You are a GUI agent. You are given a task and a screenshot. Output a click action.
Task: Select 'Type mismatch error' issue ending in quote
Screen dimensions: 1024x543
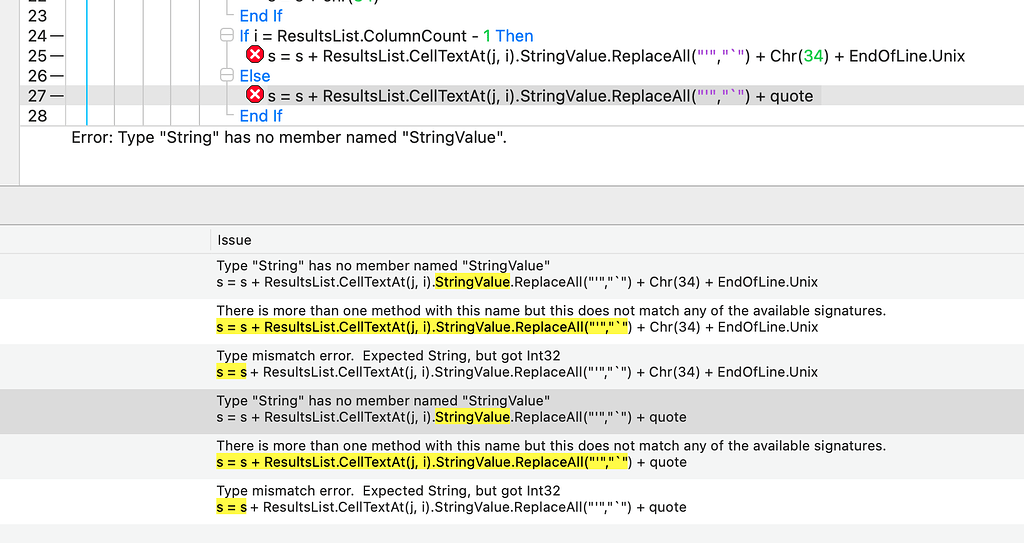tap(512, 502)
